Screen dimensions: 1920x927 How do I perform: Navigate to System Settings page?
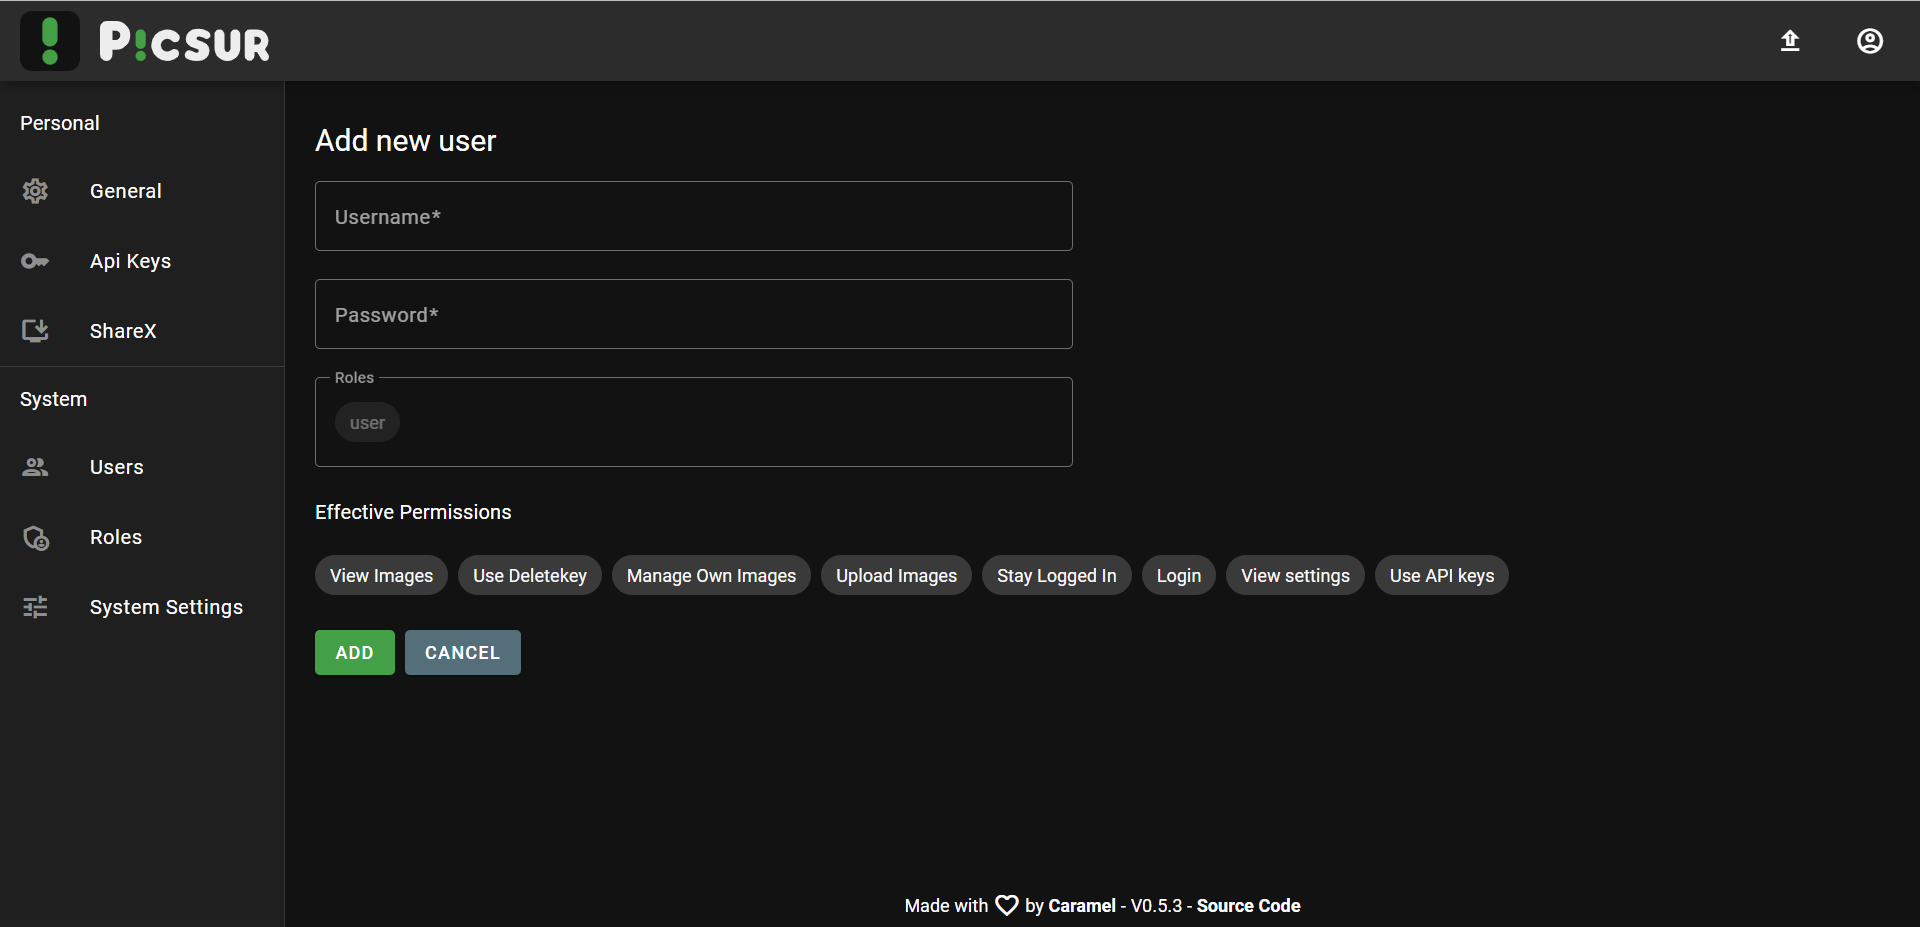tap(166, 607)
